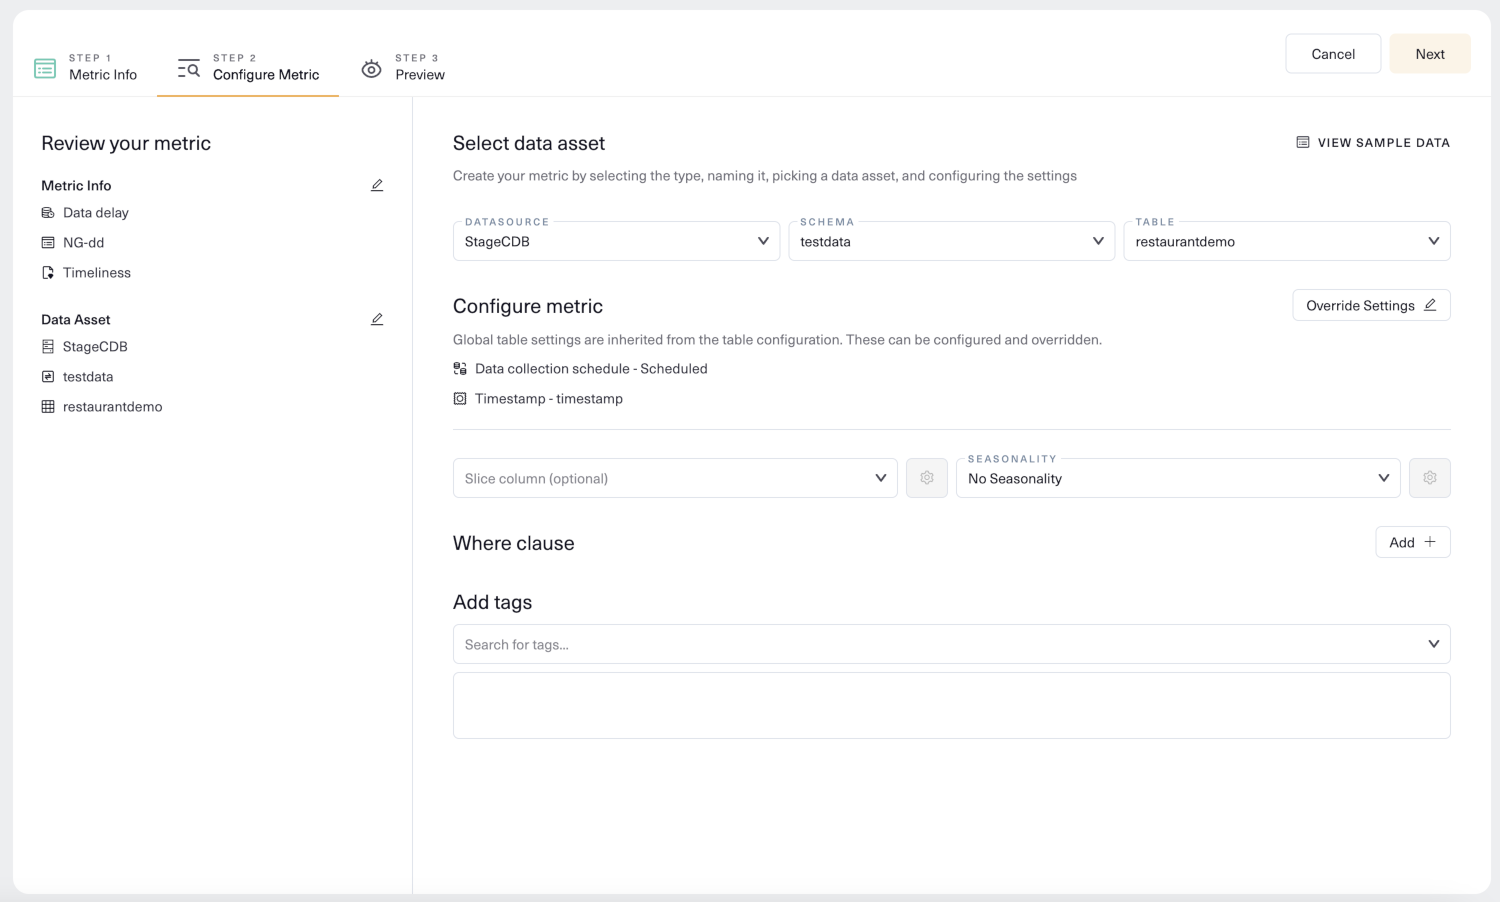Click the restaurantdemo table icon in sidebar
Screen dimensions: 1500x902
(48, 407)
